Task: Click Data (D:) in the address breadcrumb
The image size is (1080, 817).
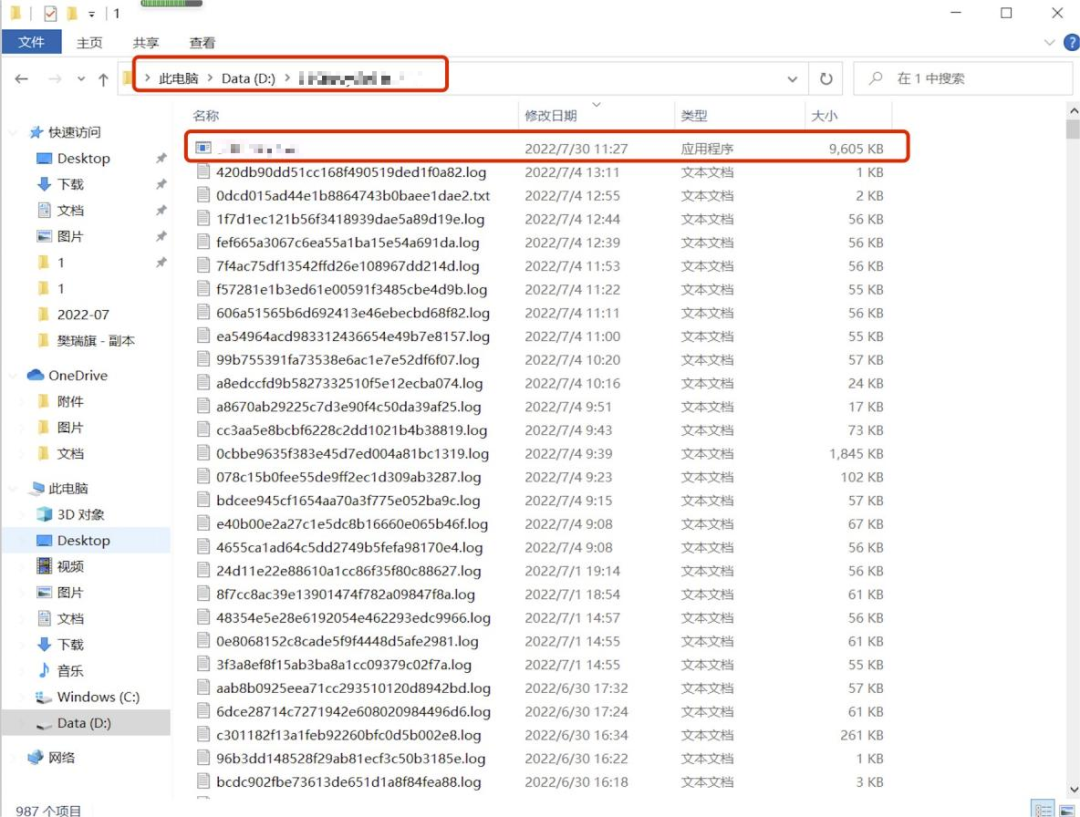Action: click(x=248, y=78)
